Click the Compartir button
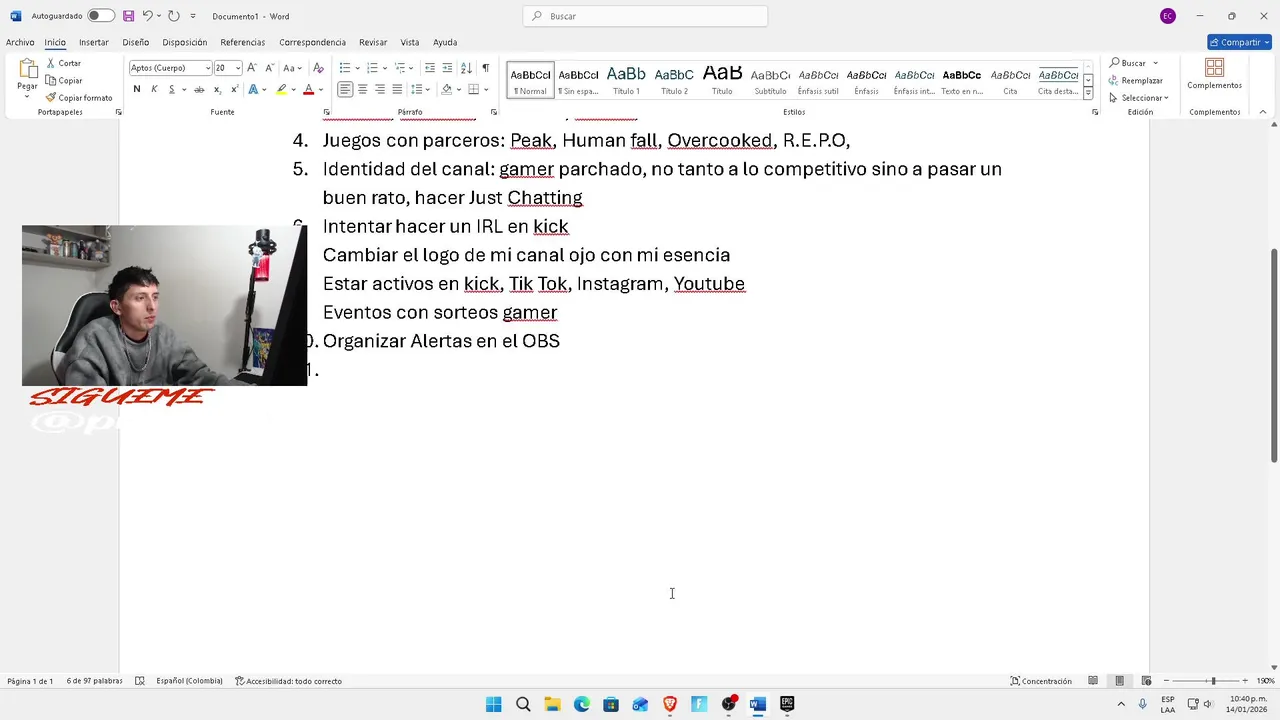Screen dimensions: 1280x720 1239,42
